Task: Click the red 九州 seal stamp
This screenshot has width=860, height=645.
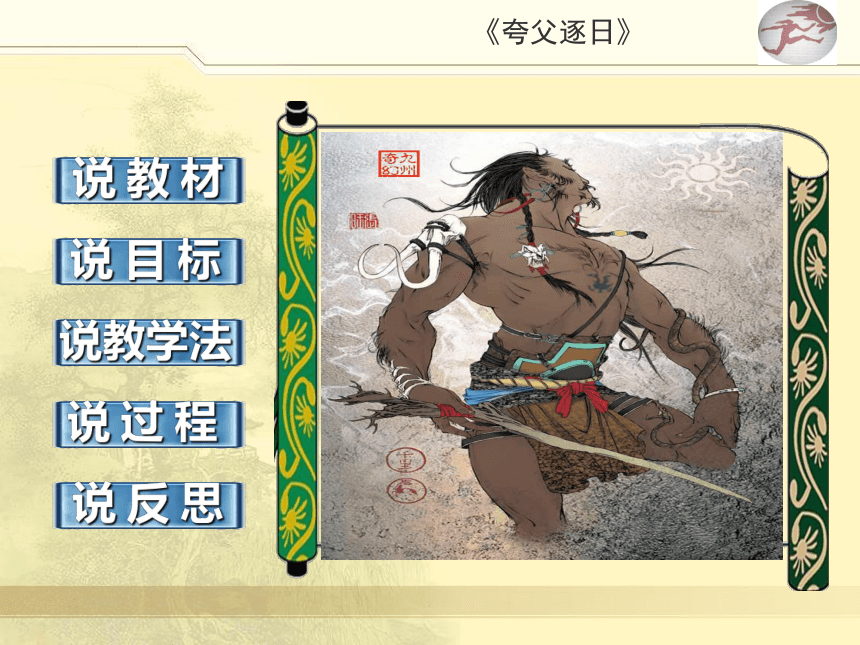Action: pyautogui.click(x=400, y=163)
